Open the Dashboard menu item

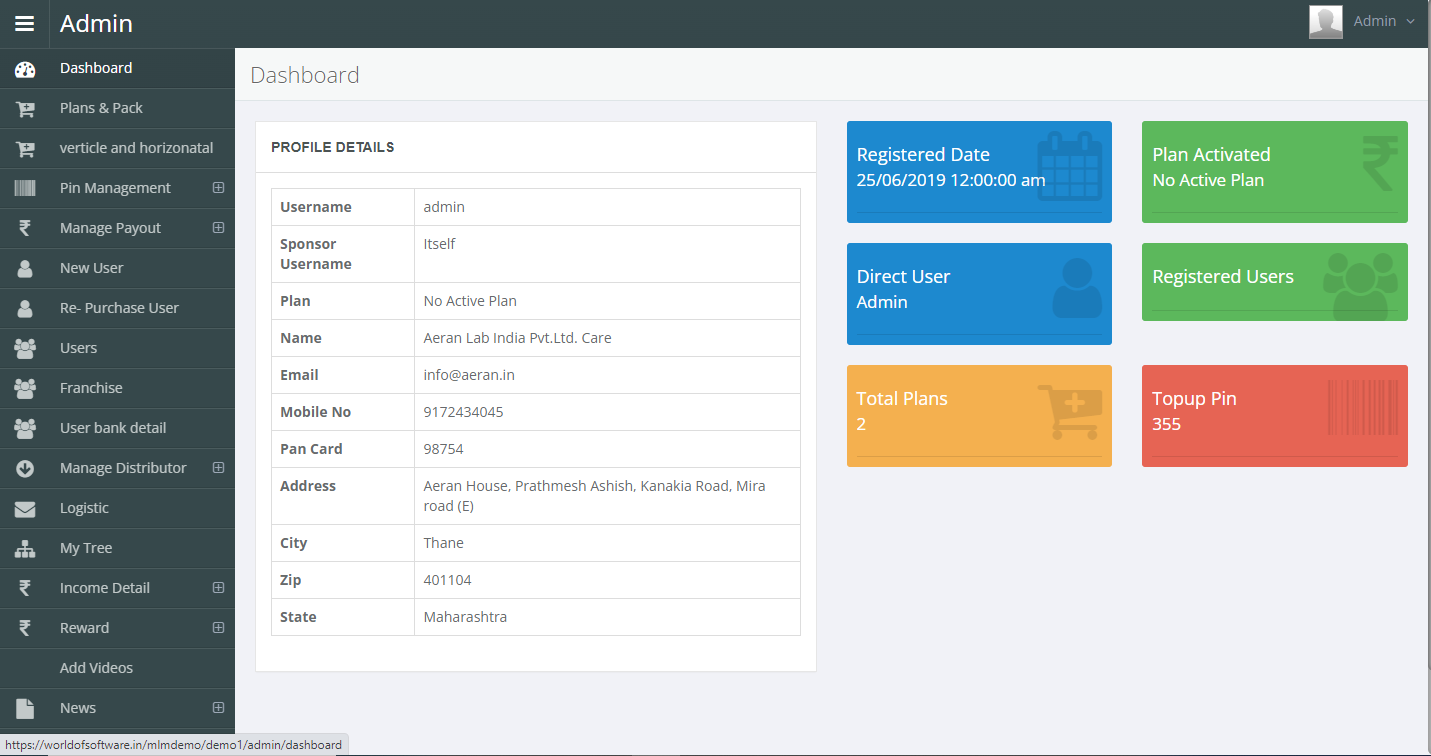pyautogui.click(x=117, y=68)
